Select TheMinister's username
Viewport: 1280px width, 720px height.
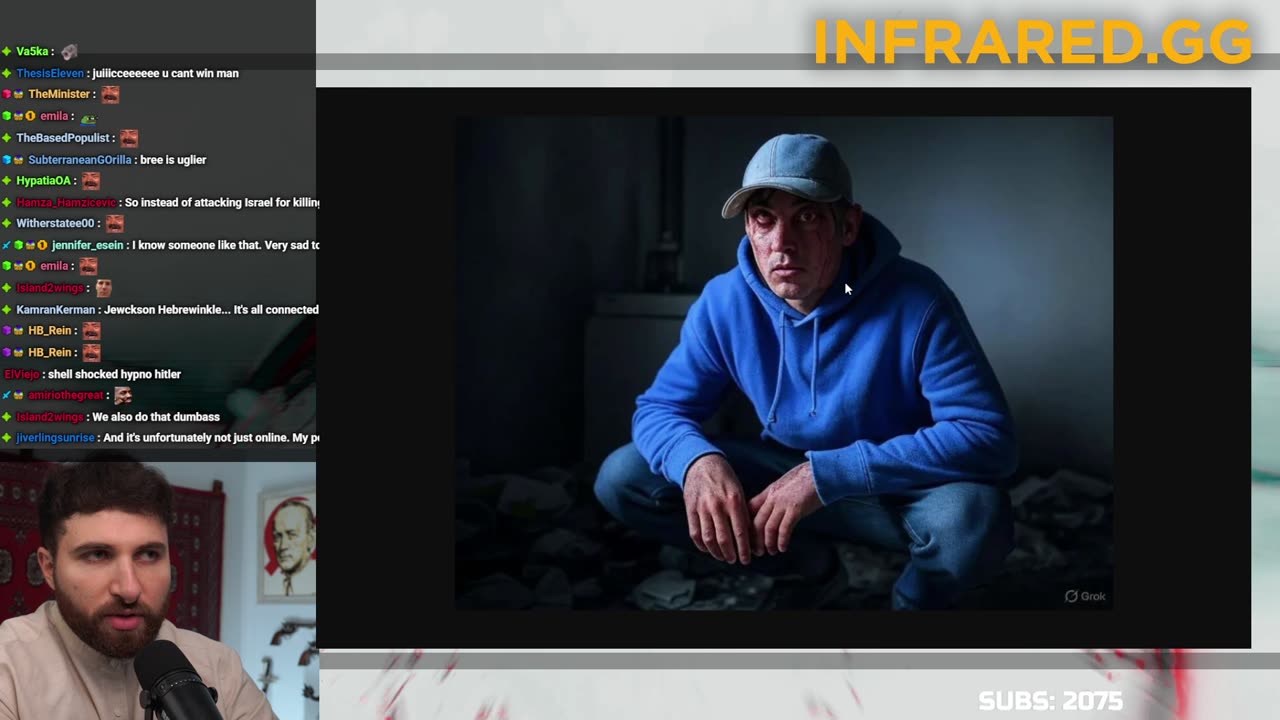pyautogui.click(x=59, y=94)
